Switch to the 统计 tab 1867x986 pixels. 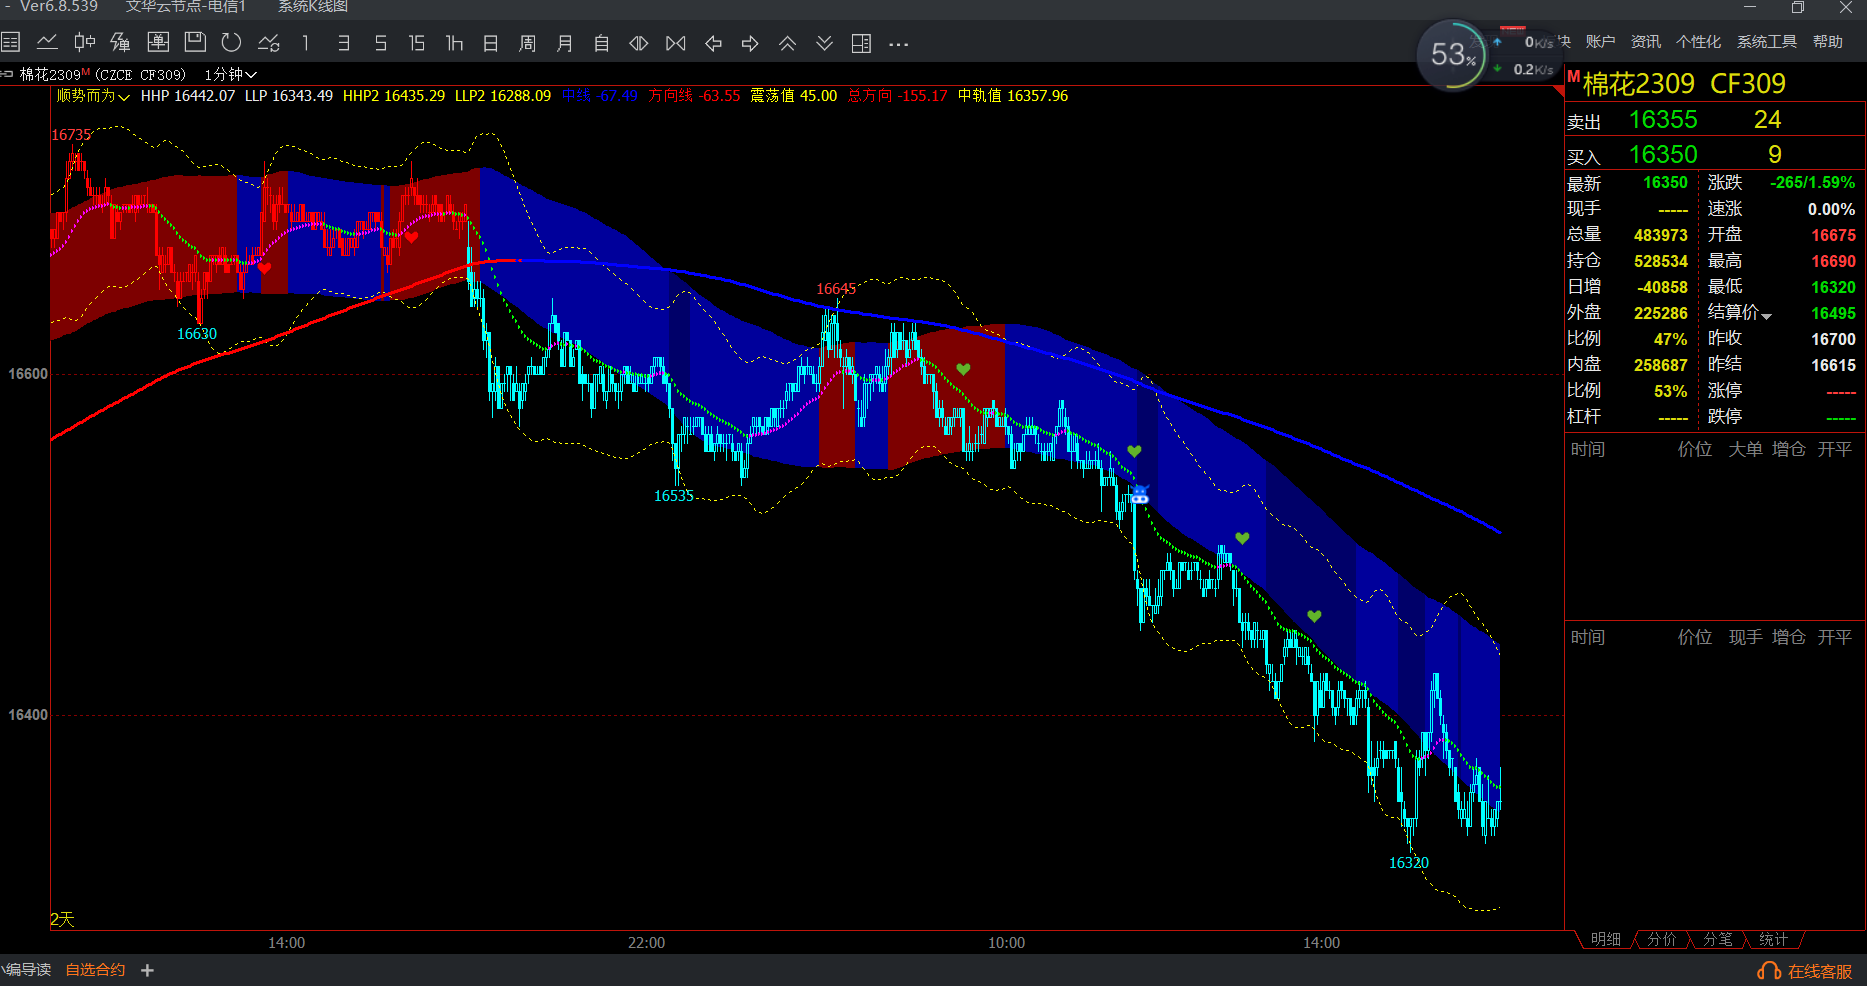1774,939
